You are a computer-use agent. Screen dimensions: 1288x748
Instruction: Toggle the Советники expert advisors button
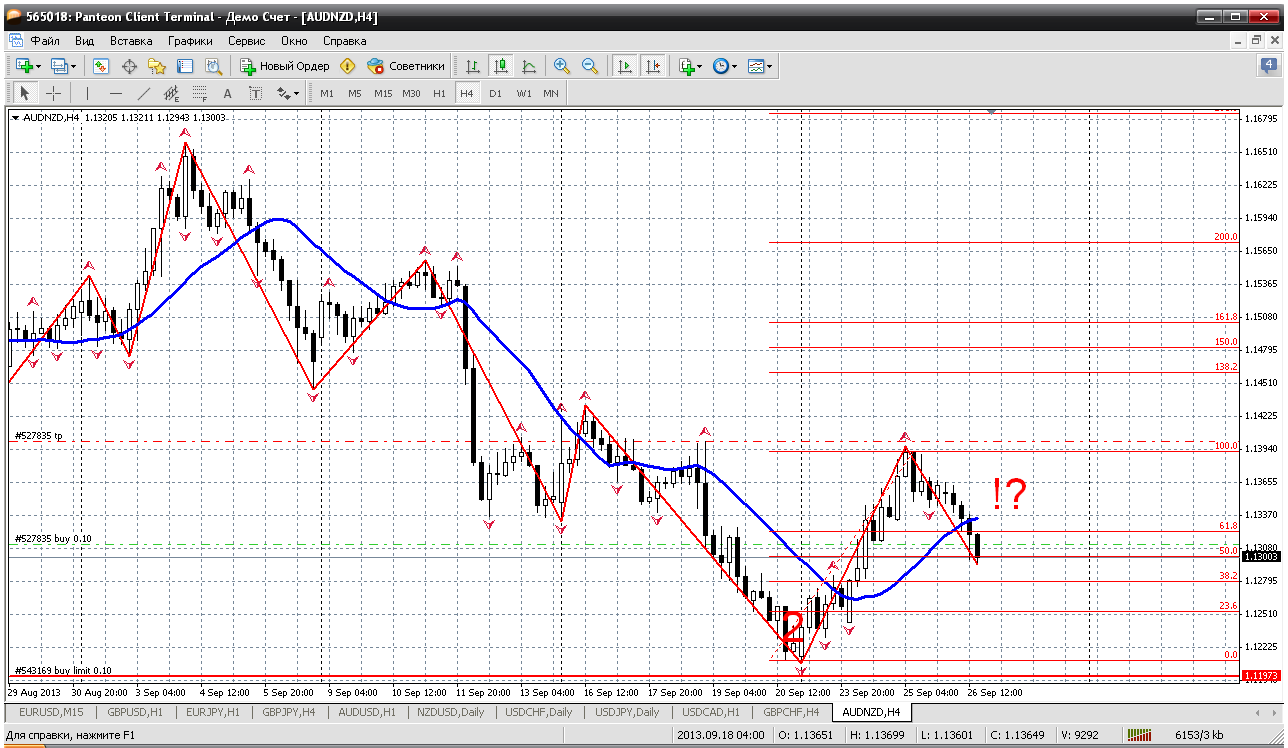coord(405,66)
